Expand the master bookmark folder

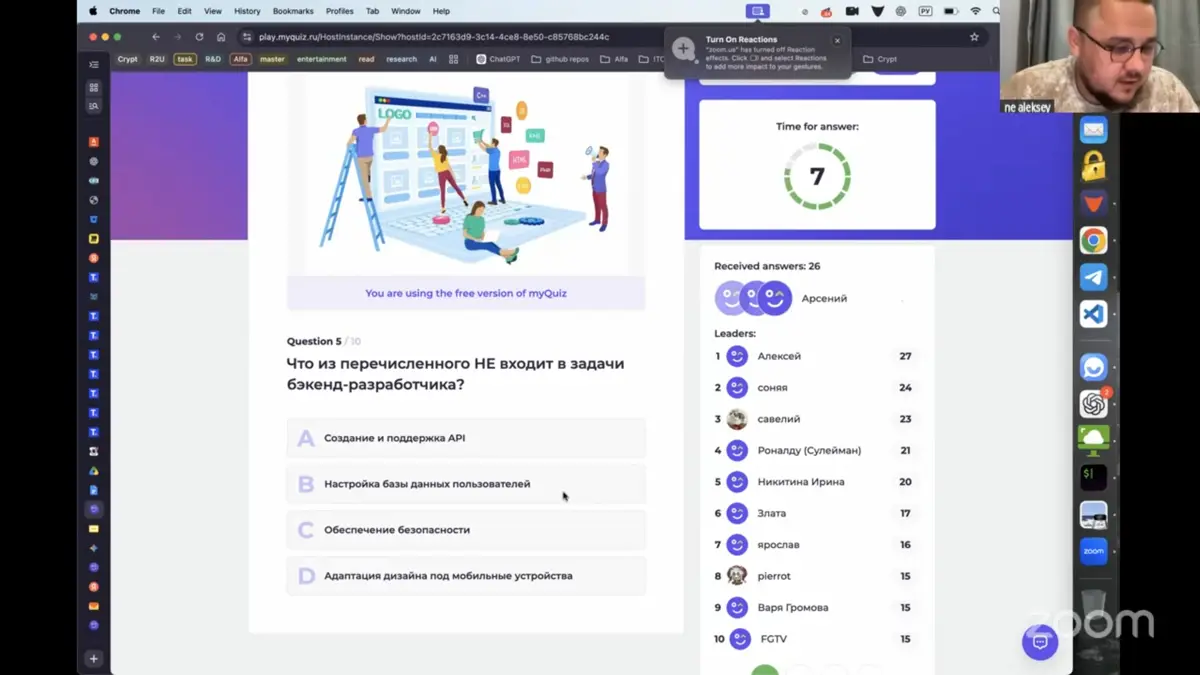tap(272, 59)
